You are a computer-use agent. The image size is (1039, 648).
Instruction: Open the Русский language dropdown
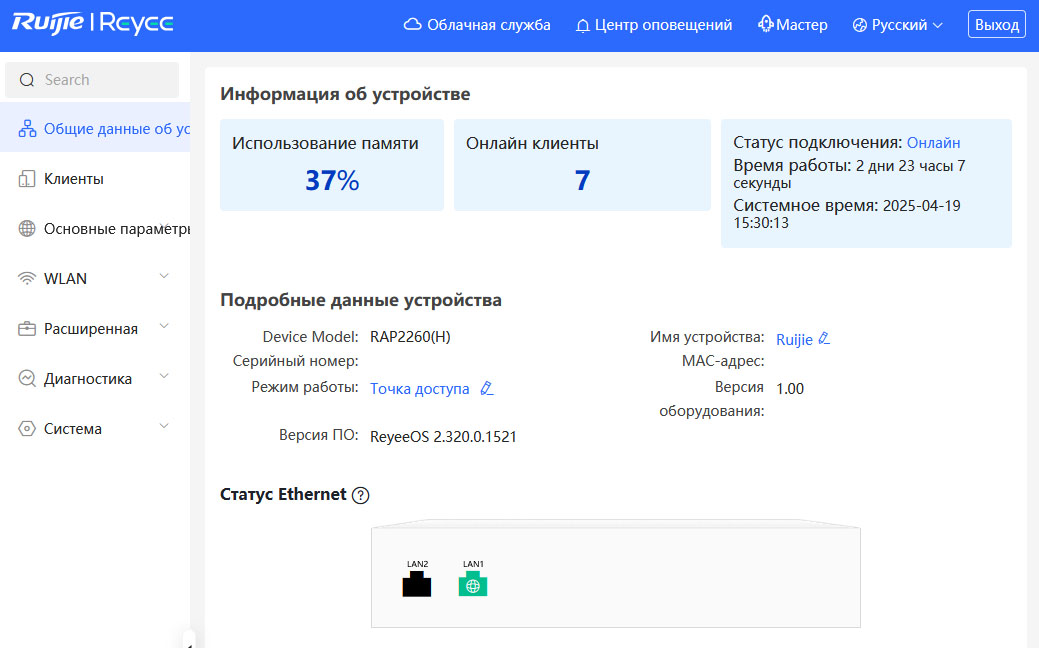pyautogui.click(x=897, y=25)
